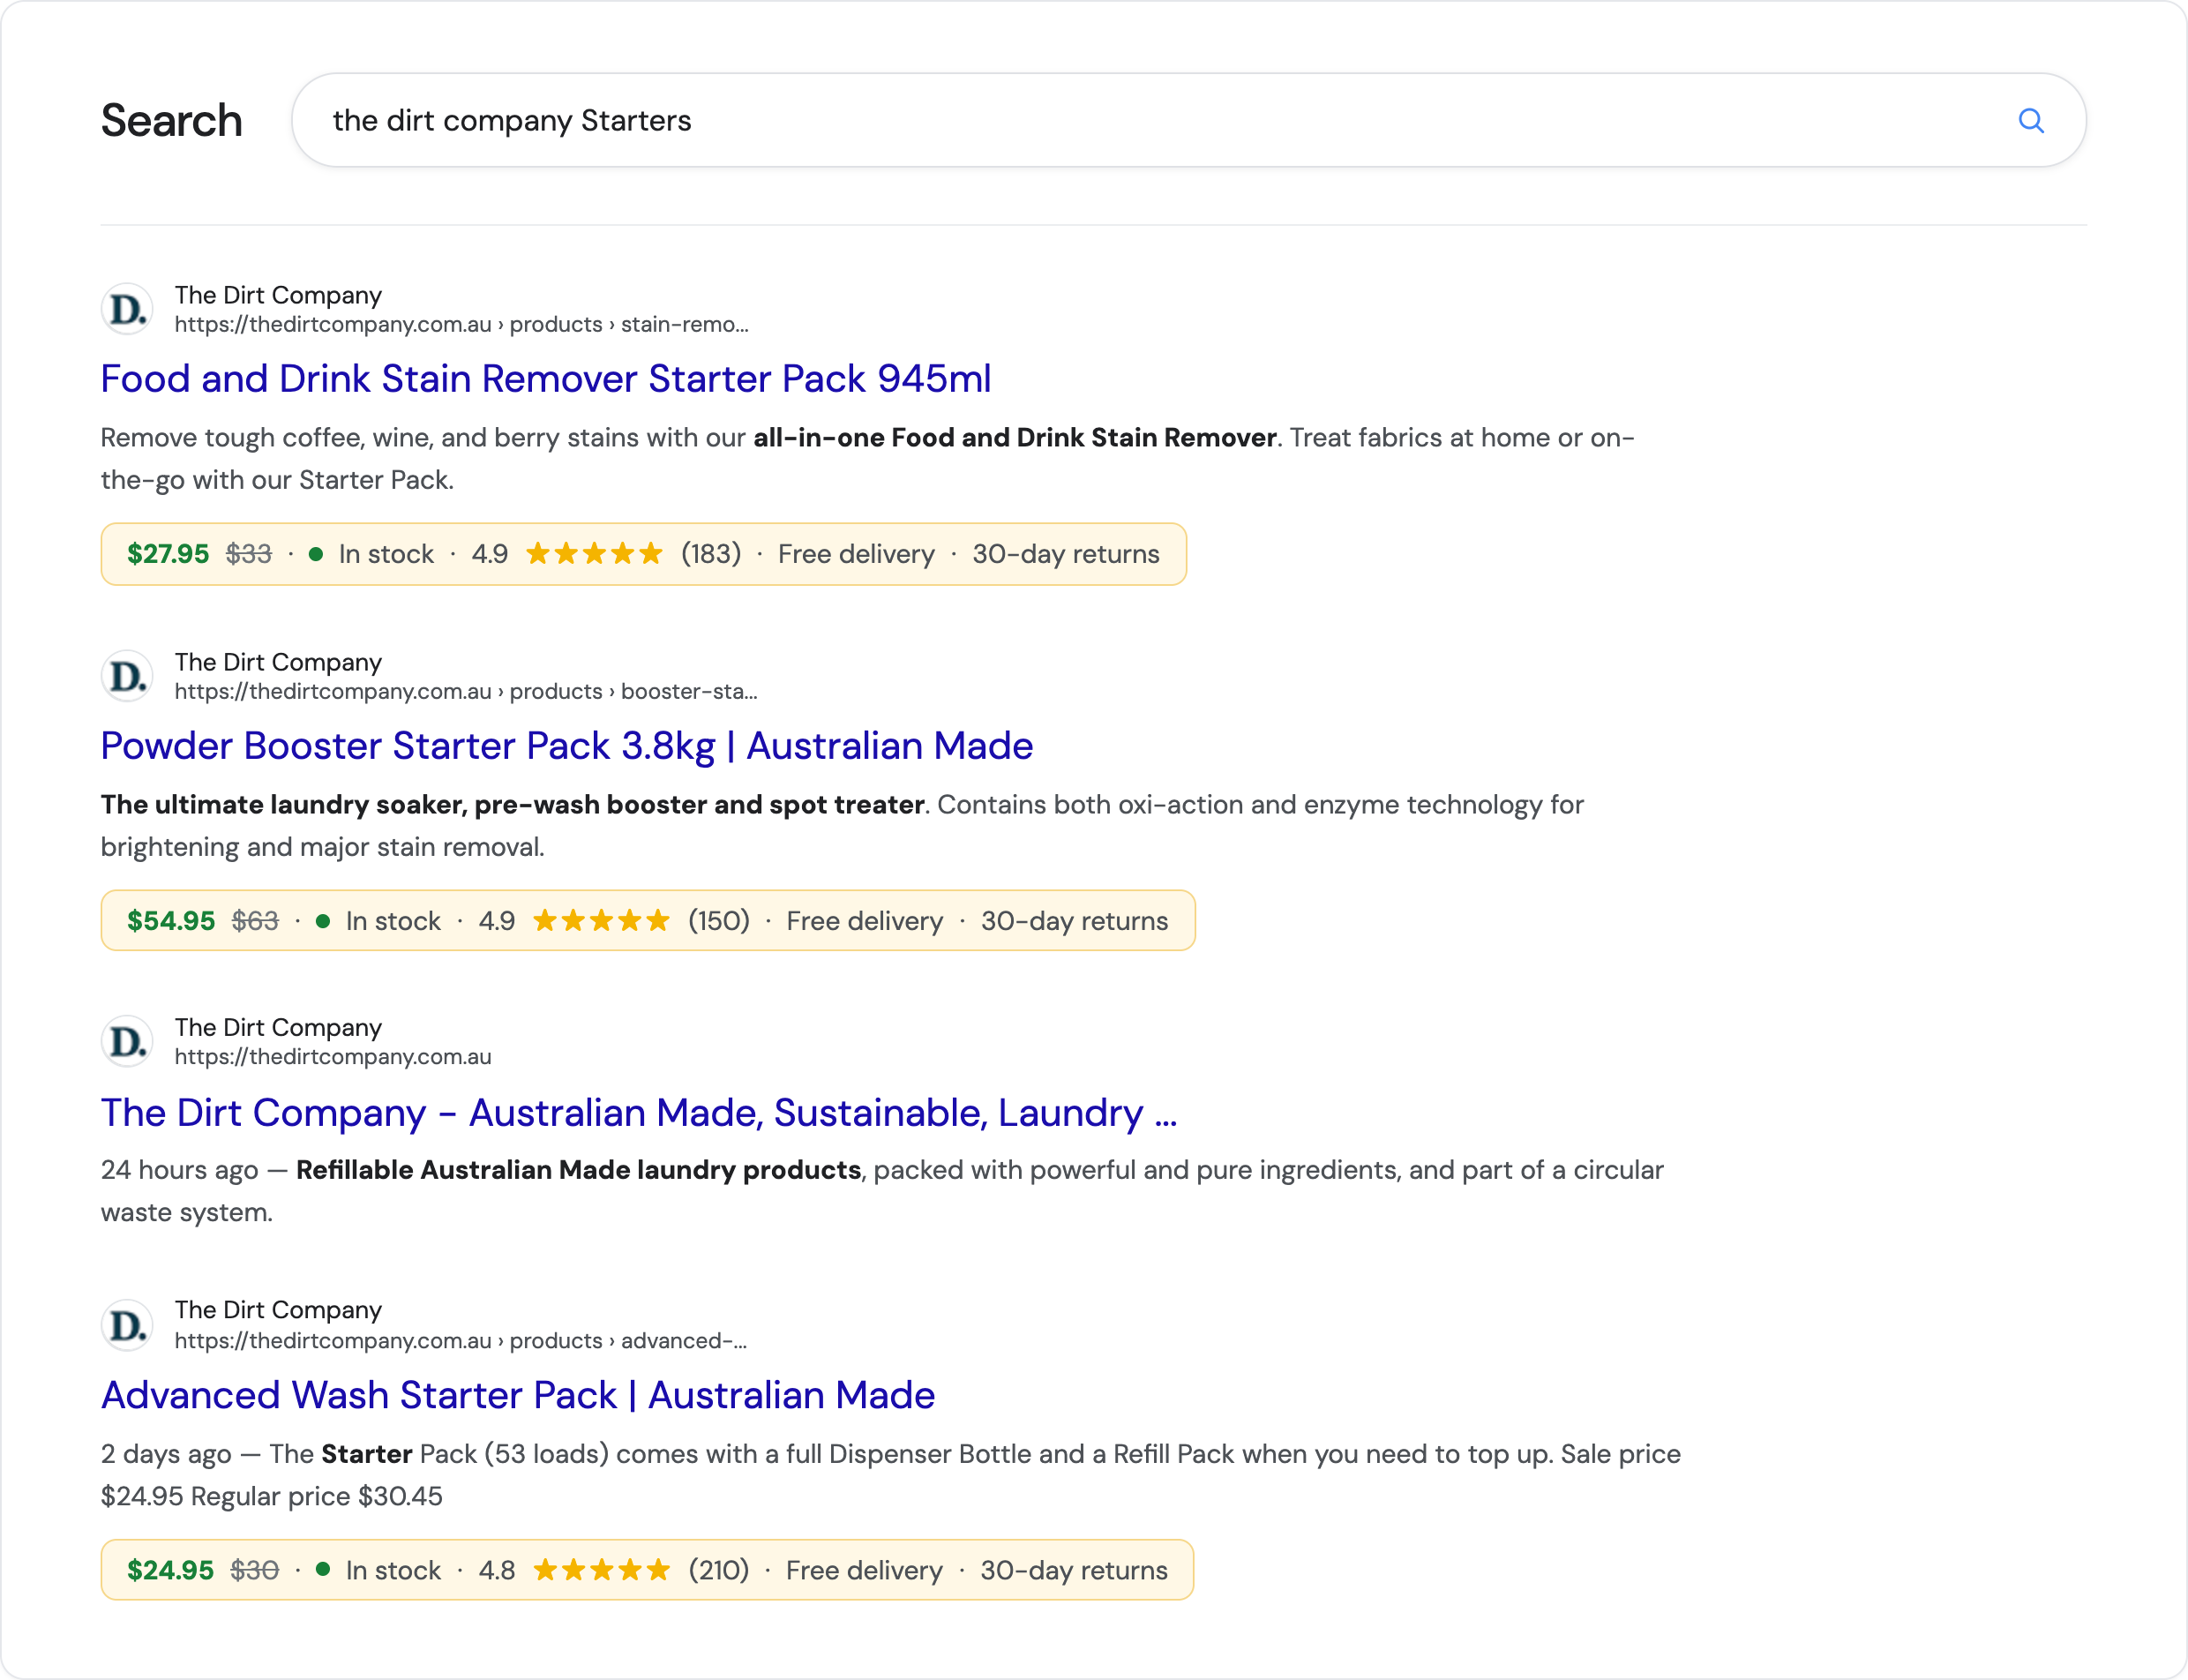
Task: Click the 'The ultimate laundry soaker' bold snippet
Action: (x=512, y=805)
